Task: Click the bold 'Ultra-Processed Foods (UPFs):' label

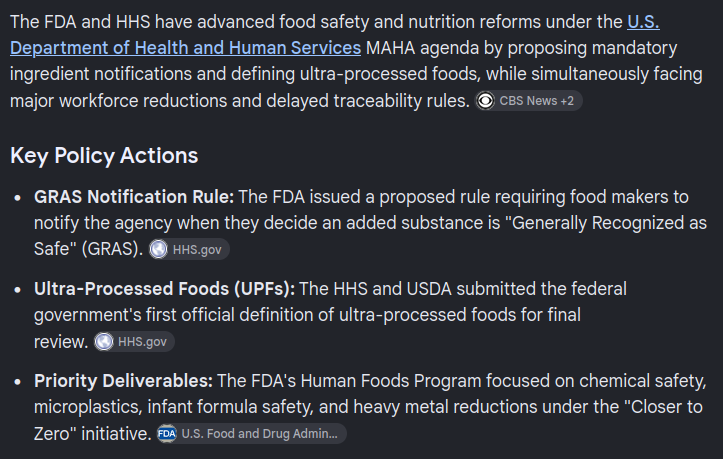Action: tap(164, 289)
